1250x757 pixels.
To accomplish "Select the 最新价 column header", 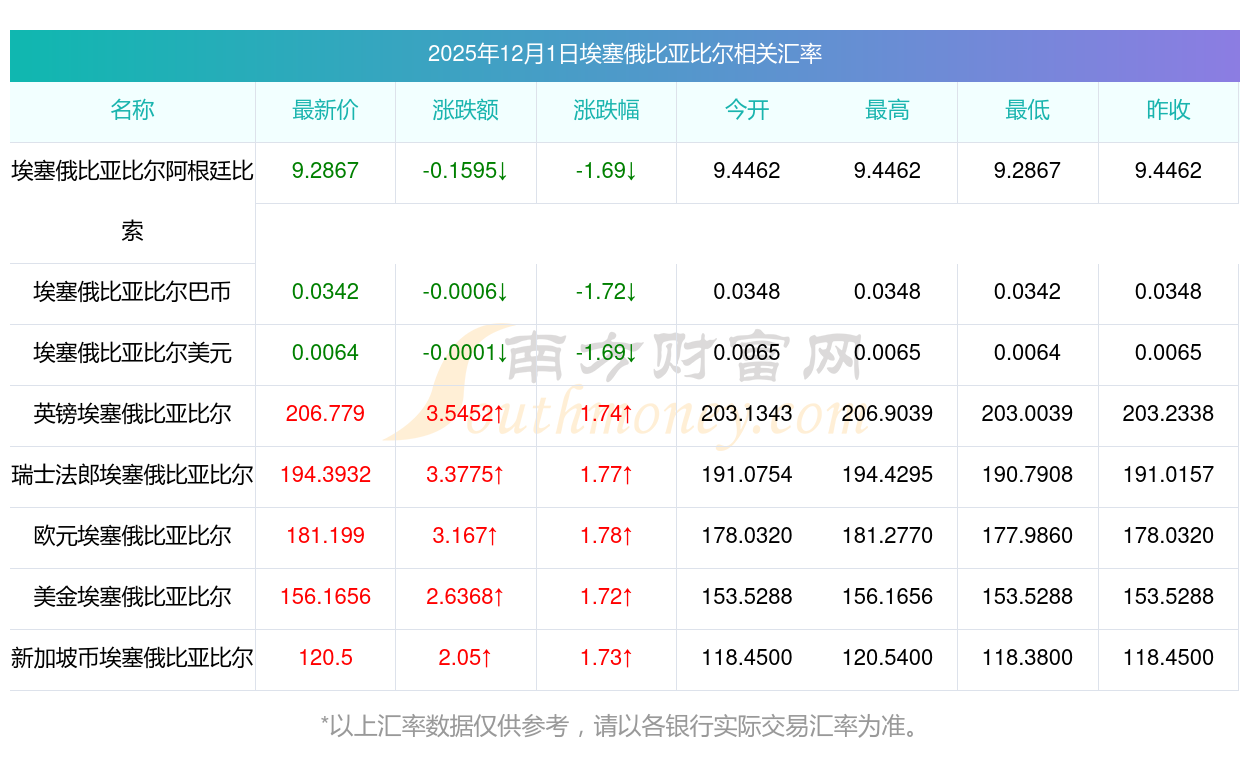I will point(325,110).
